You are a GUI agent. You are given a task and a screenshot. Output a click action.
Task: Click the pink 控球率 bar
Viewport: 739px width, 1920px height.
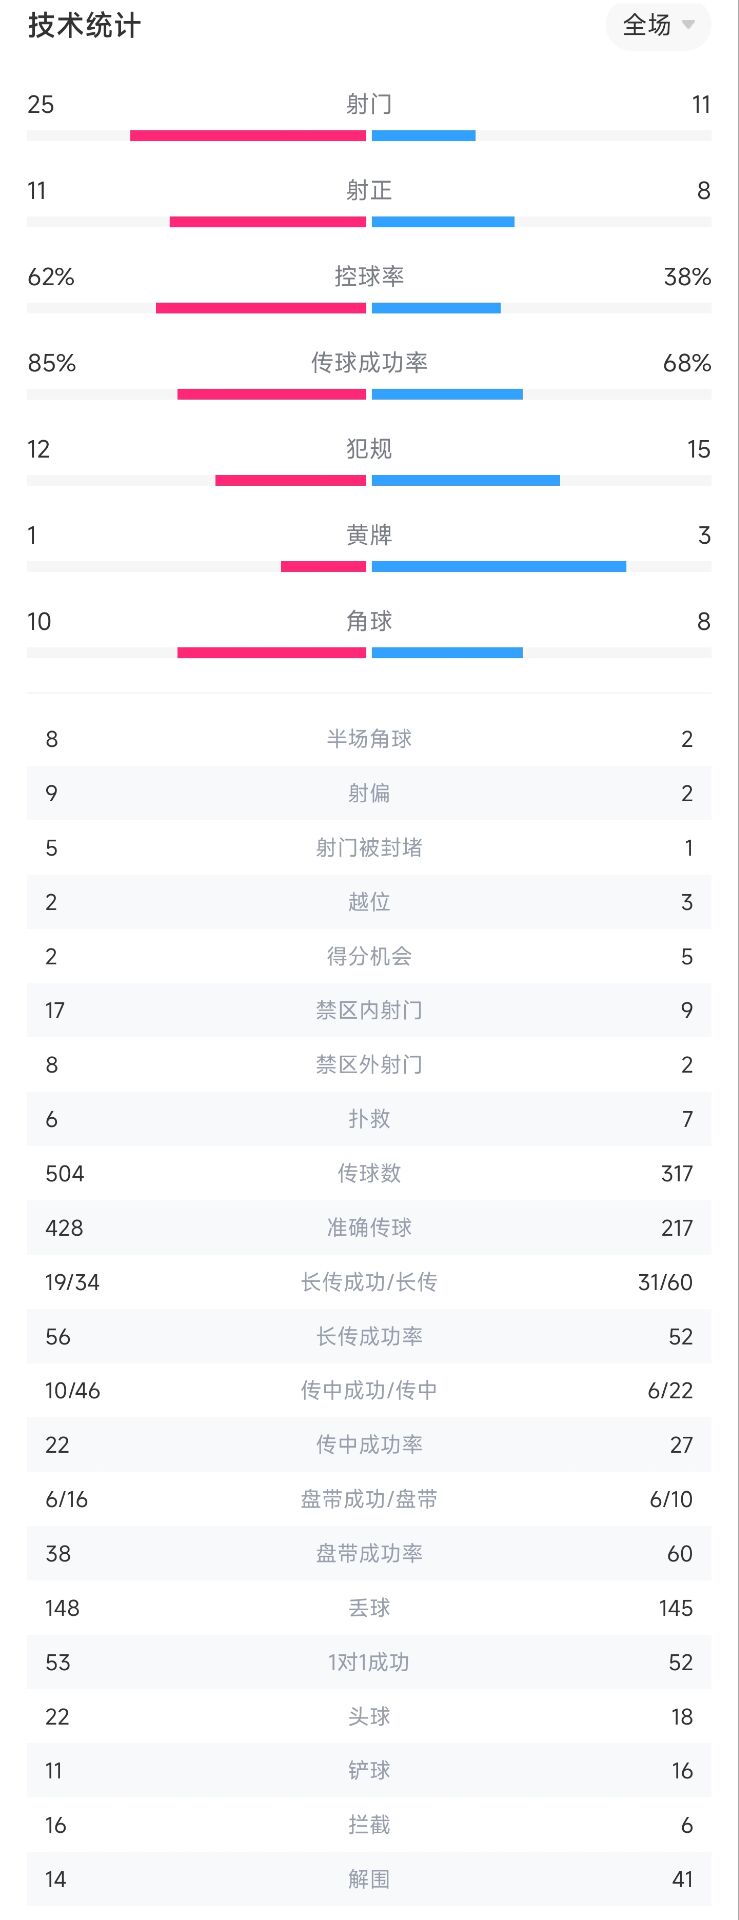point(261,308)
